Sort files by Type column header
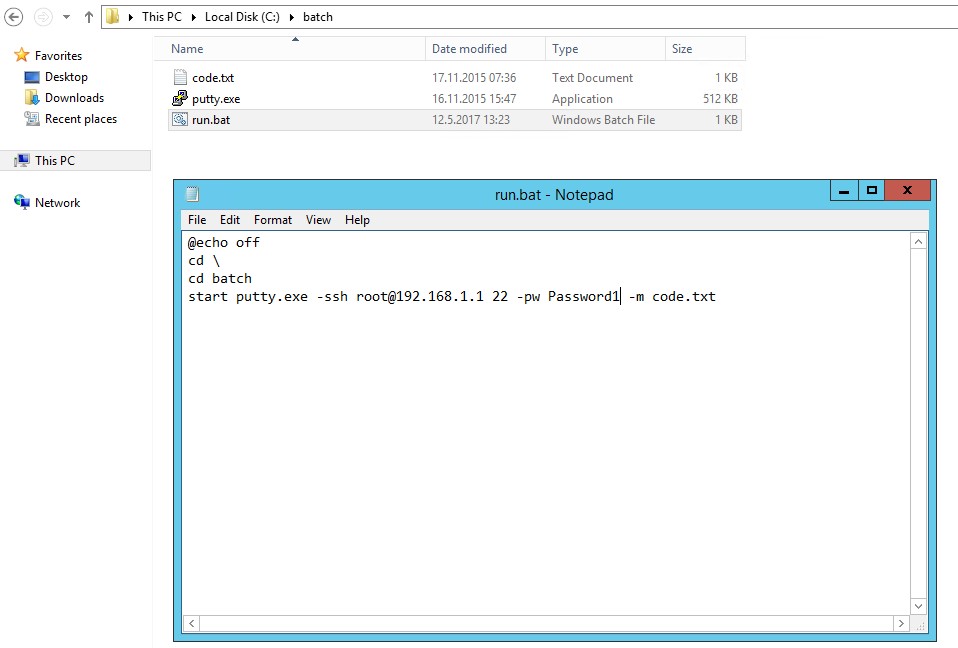958x648 pixels. [605, 49]
